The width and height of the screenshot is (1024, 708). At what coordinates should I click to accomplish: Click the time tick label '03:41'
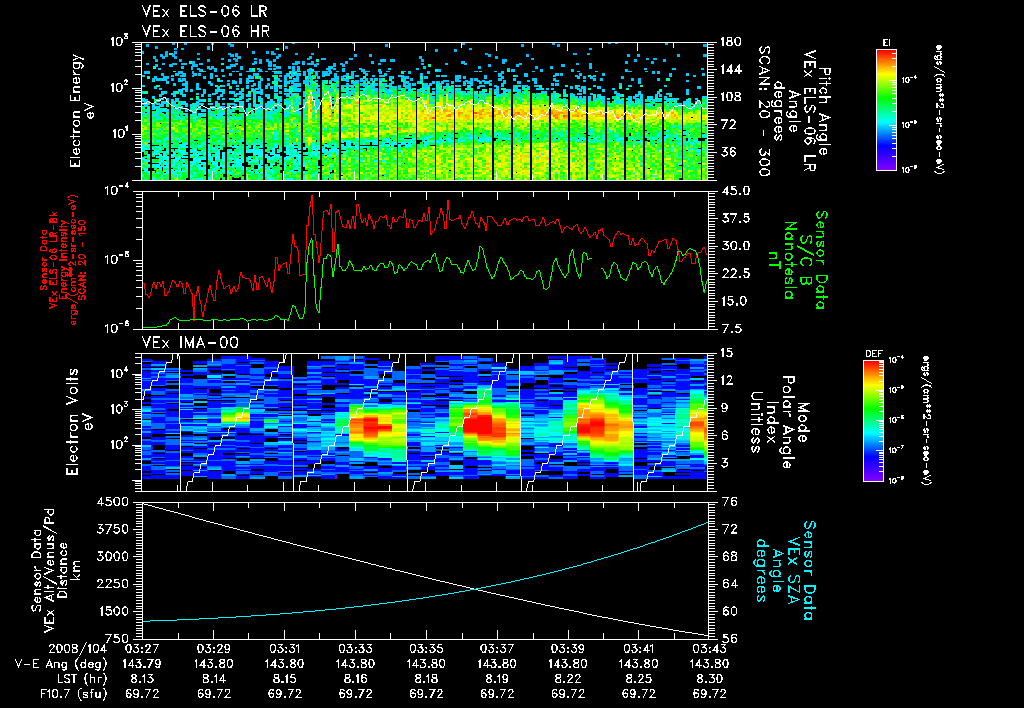pos(639,649)
